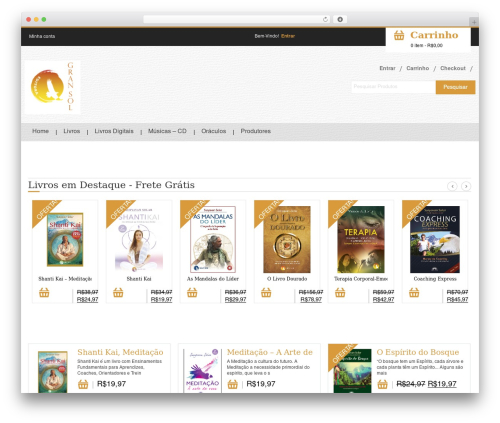Click the As Mandalas do Líder title
Screen dimensions: 500x423
point(213,279)
